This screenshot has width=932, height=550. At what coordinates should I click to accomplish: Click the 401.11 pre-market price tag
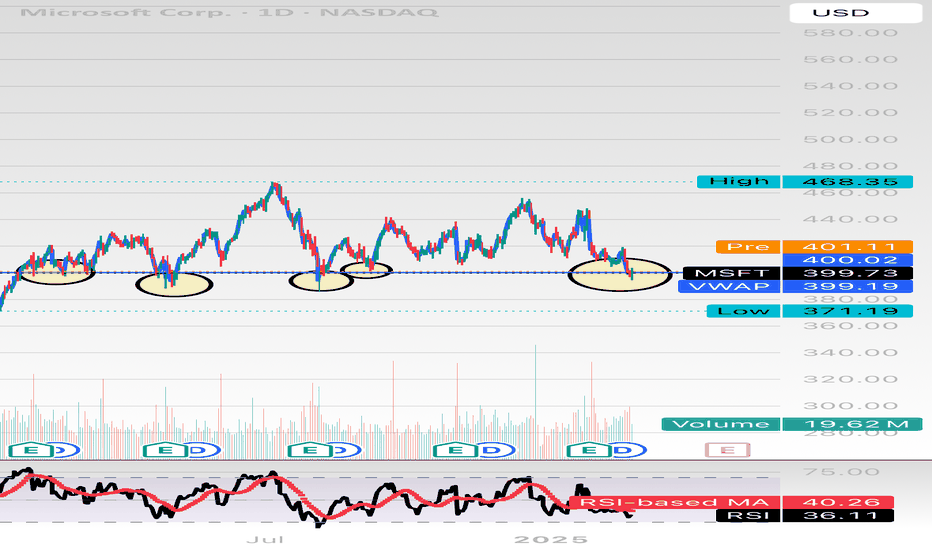point(848,246)
